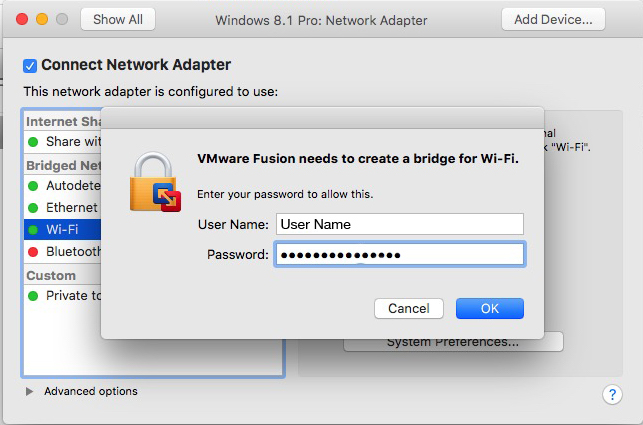643x425 pixels.
Task: Select the Wi-Fi bridged network option
Action: tap(62, 229)
